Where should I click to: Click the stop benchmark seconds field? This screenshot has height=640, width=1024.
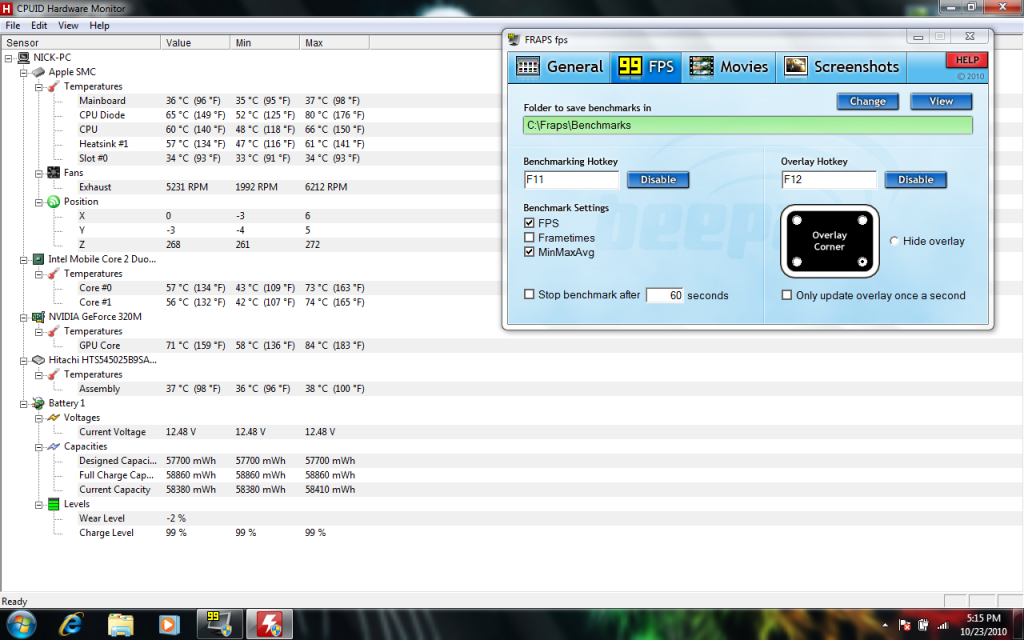pos(665,295)
